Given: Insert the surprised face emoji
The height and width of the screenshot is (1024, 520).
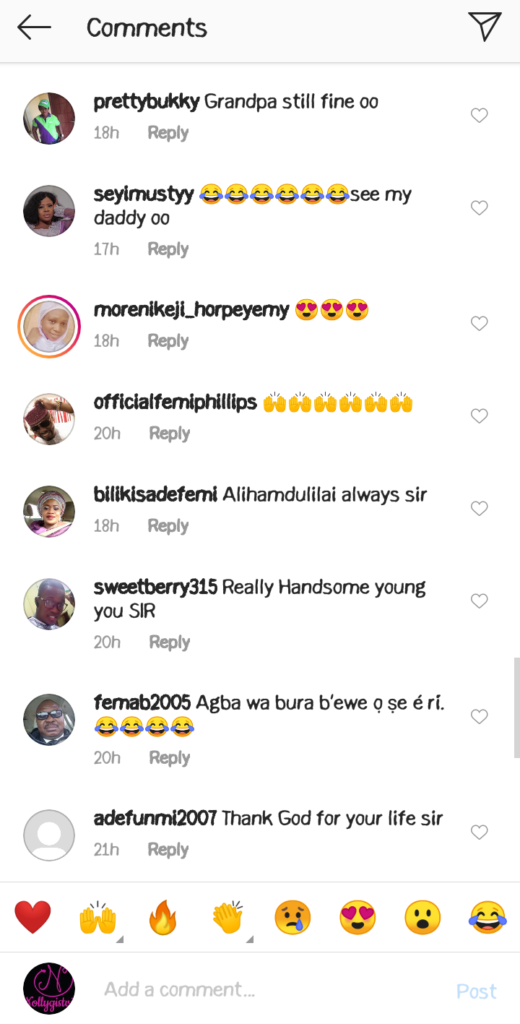Looking at the screenshot, I should tap(422, 917).
